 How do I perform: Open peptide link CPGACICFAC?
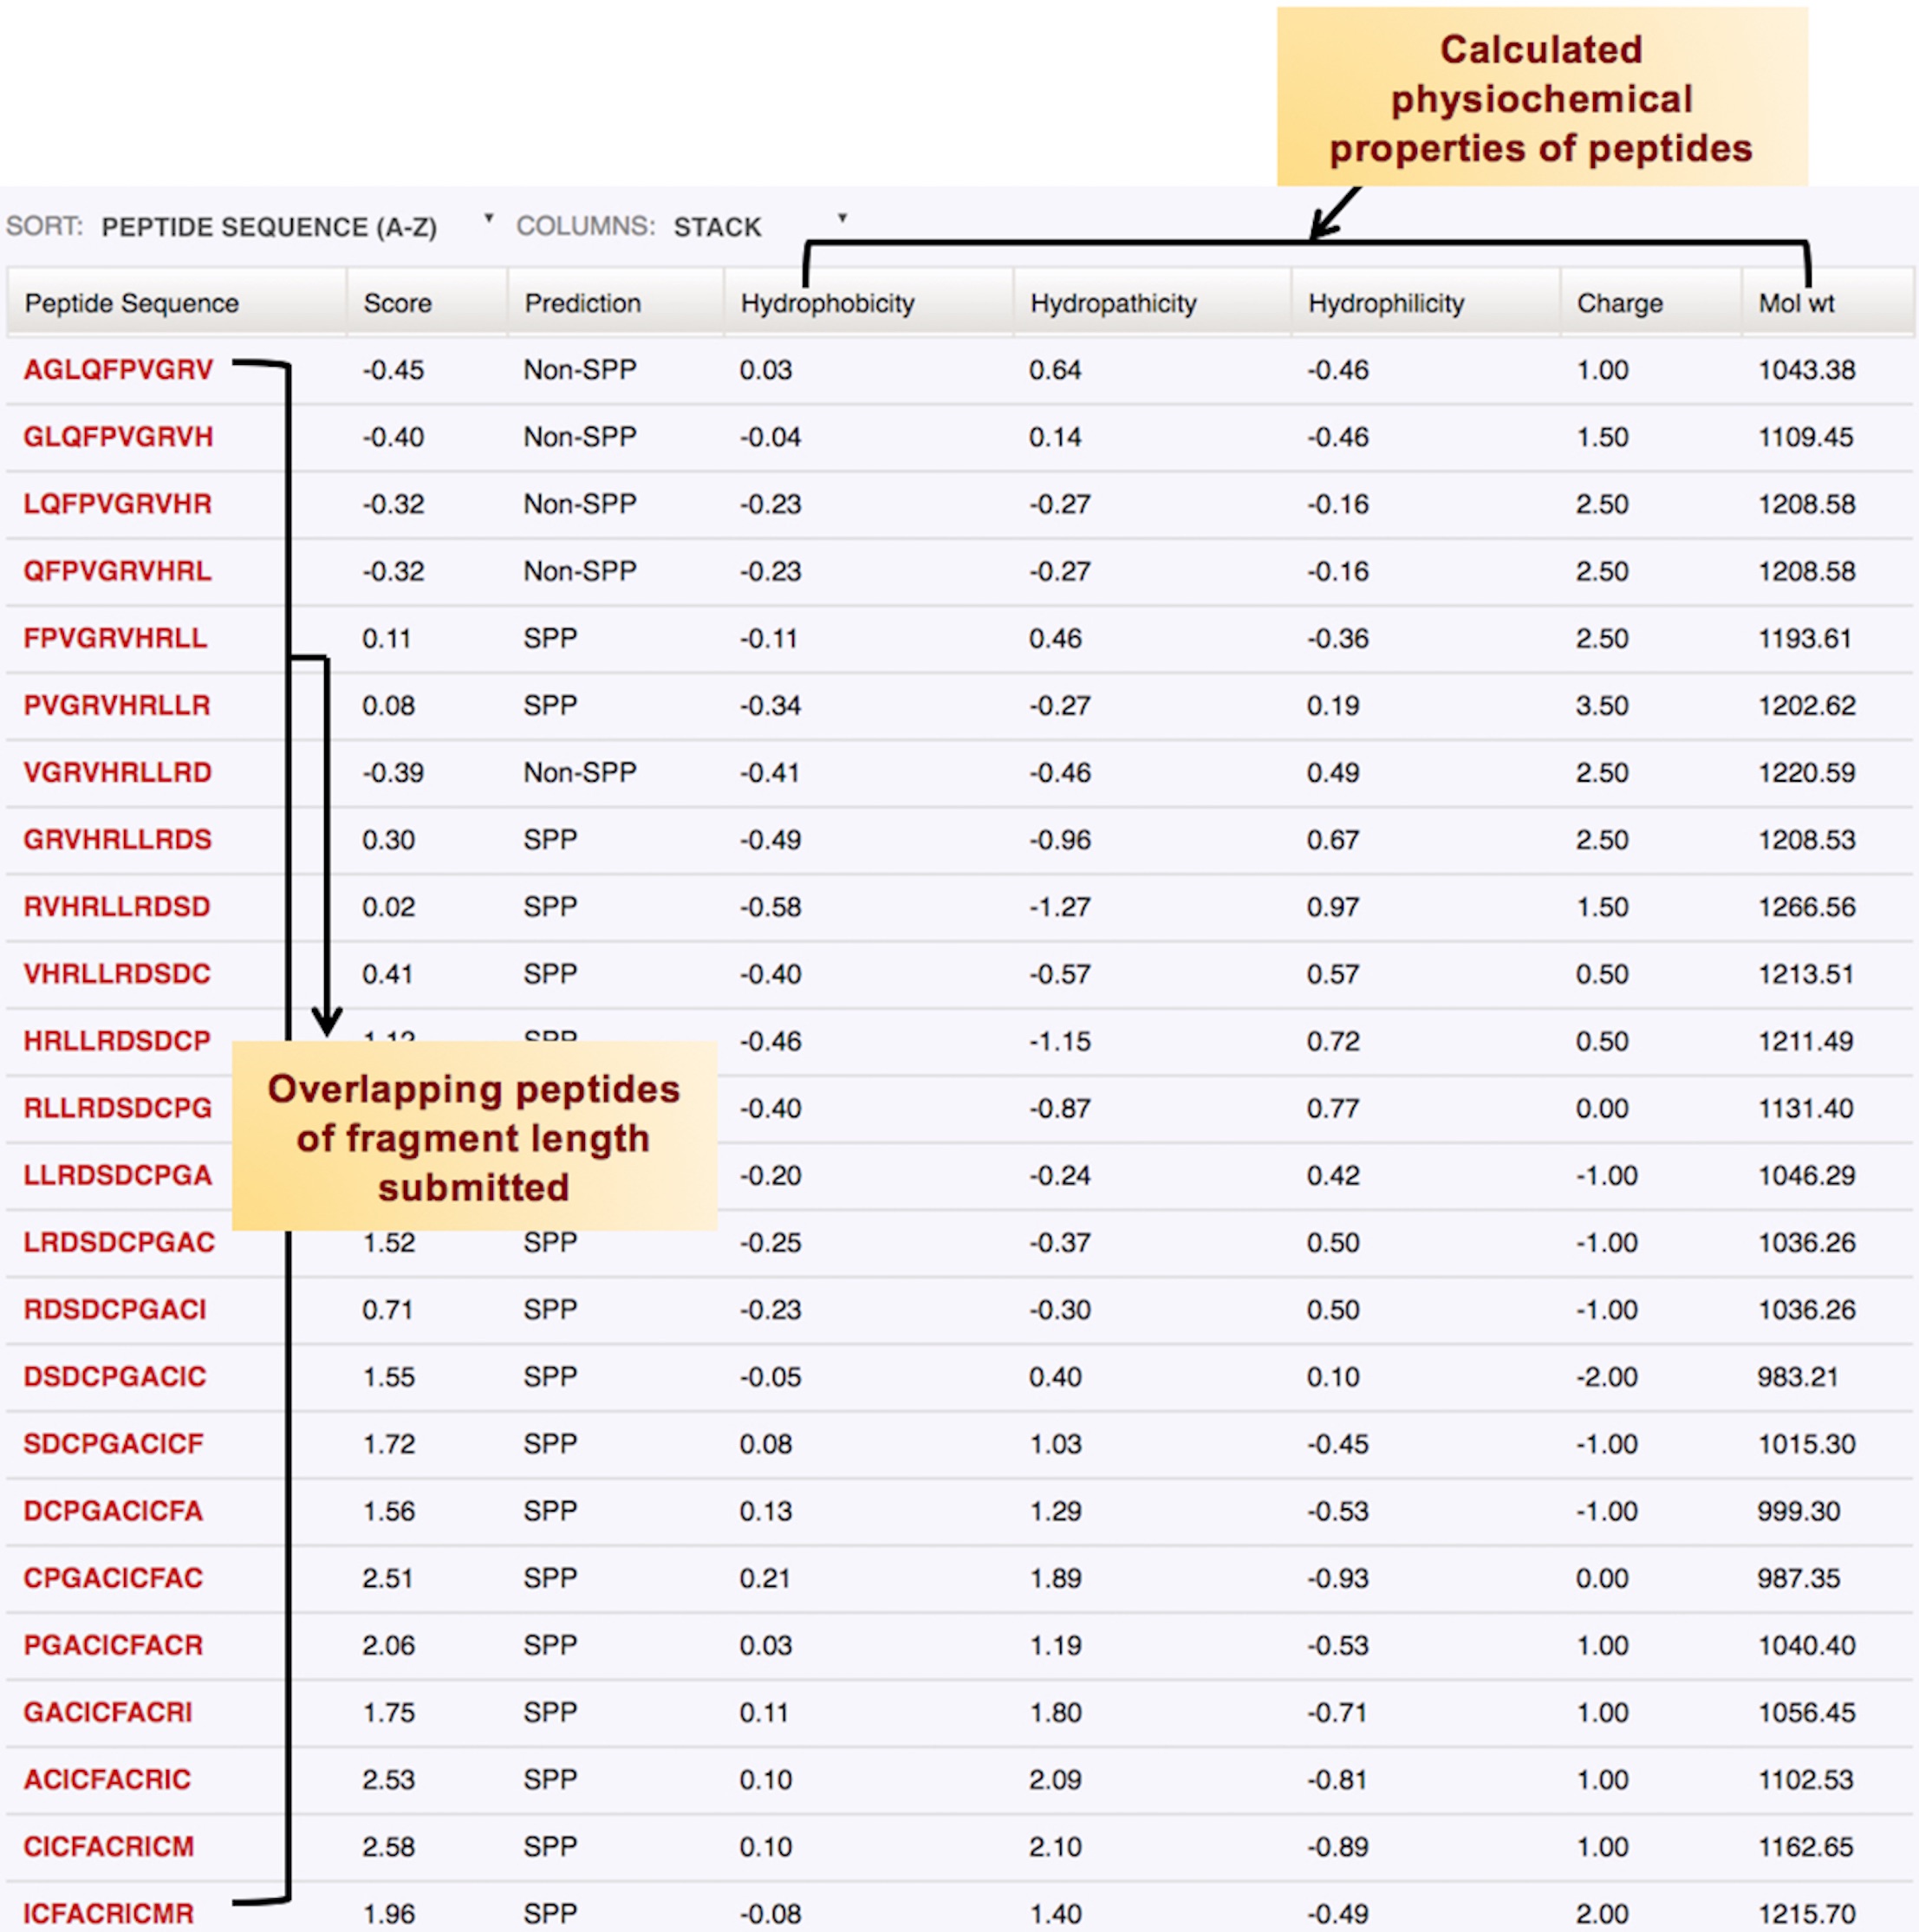[x=113, y=1578]
